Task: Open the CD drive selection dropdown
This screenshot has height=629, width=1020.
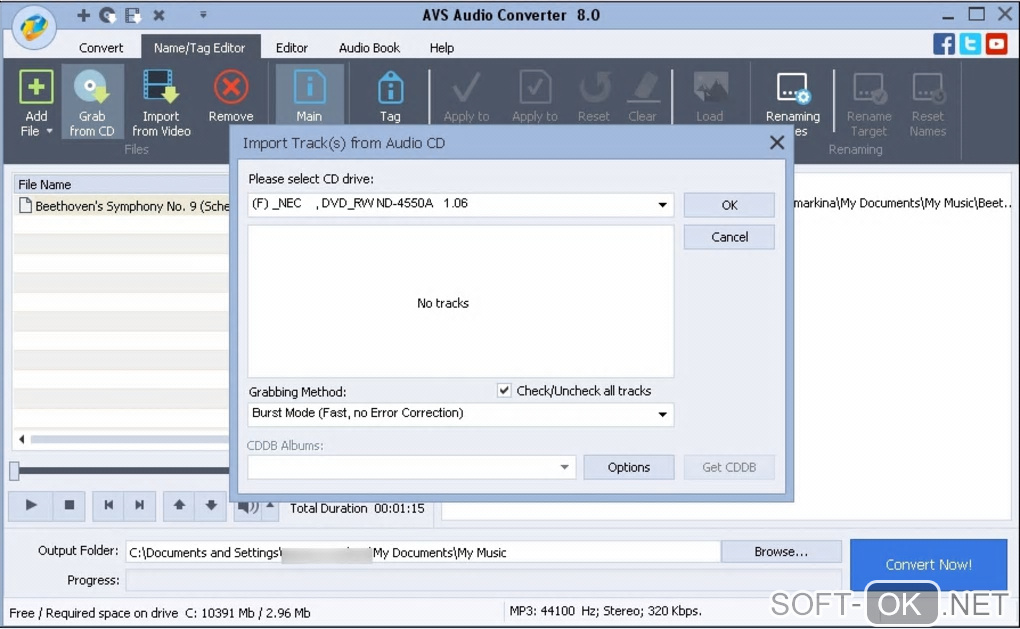Action: point(662,205)
